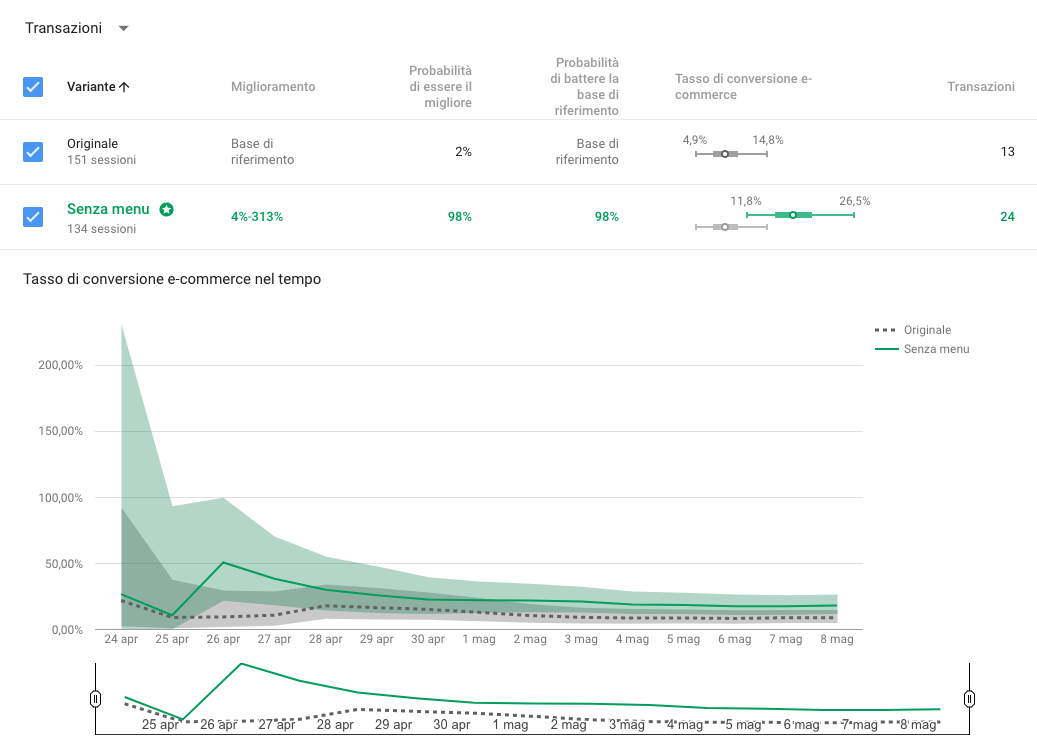Click the green Senza menu conversion range bar

pos(800,215)
